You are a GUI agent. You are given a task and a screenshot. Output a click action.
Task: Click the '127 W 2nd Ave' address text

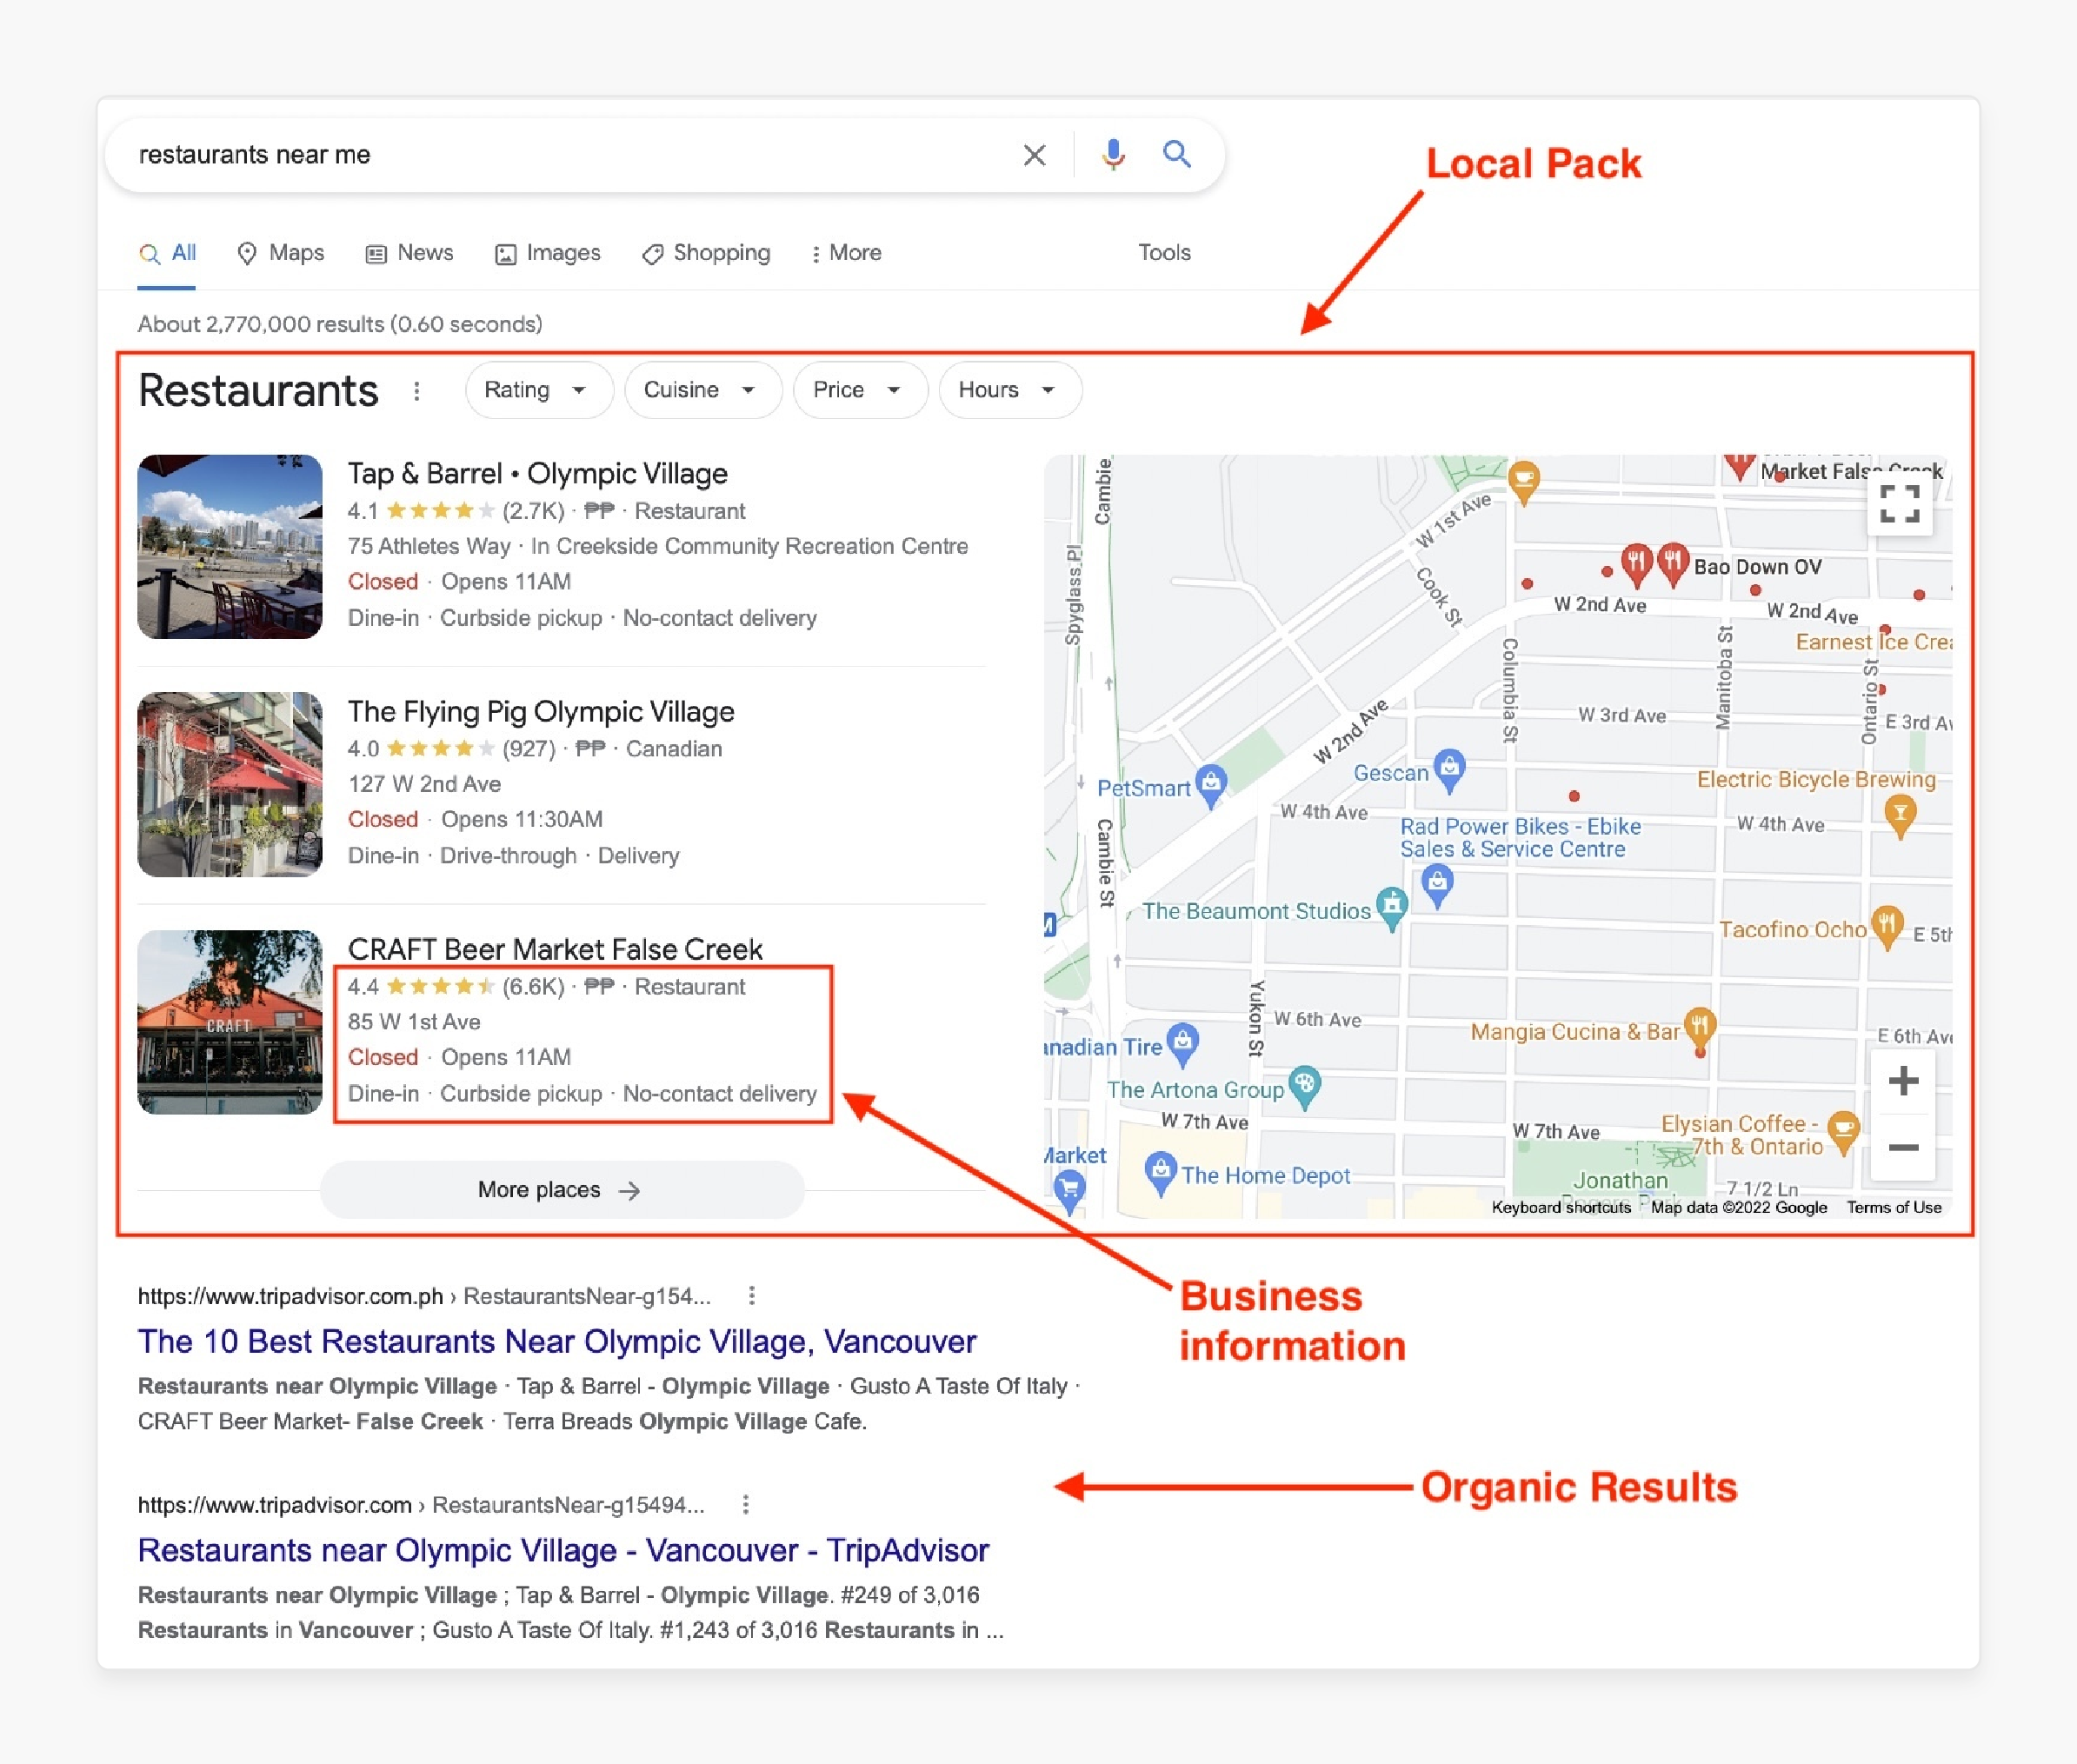pyautogui.click(x=424, y=784)
